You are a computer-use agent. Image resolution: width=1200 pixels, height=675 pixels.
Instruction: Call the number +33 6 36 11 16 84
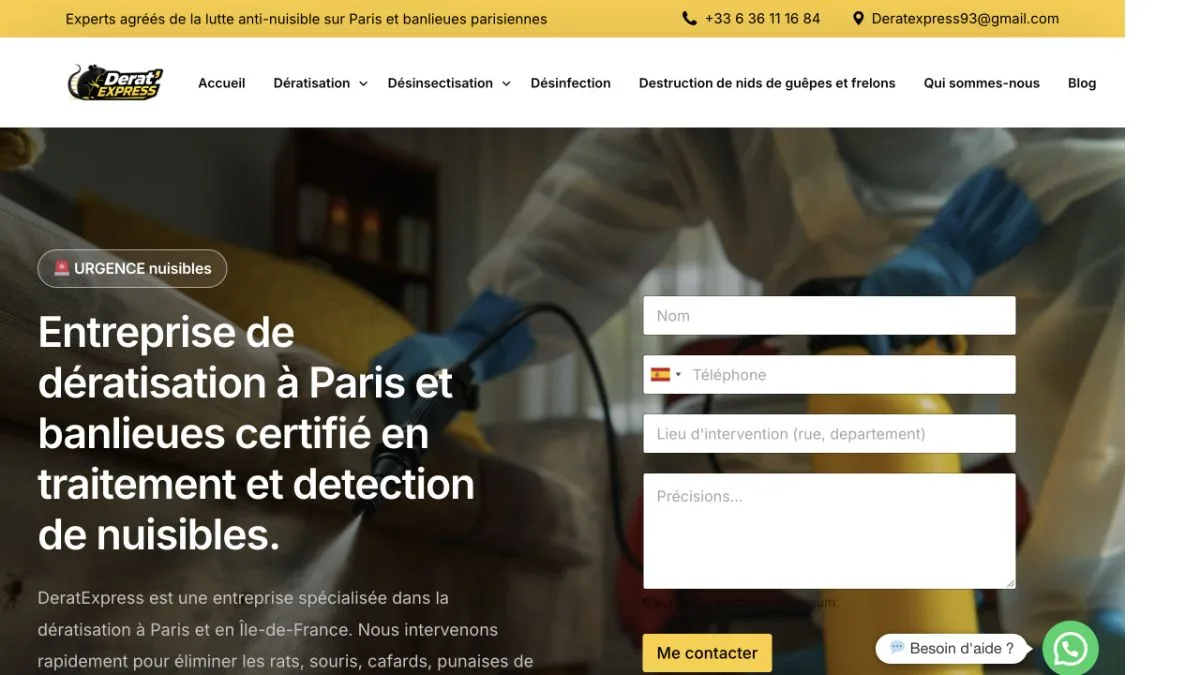coord(762,18)
